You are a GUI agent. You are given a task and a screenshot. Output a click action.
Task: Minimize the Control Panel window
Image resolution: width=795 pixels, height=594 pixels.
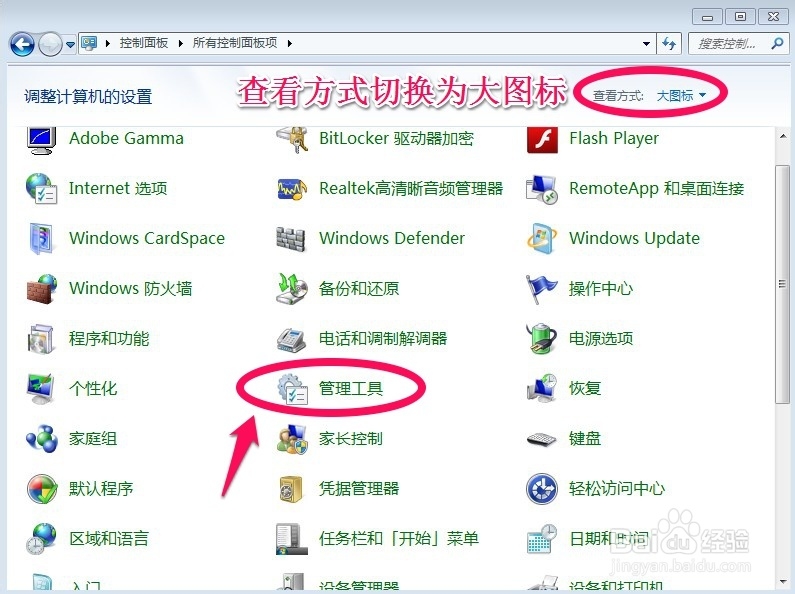coord(707,16)
